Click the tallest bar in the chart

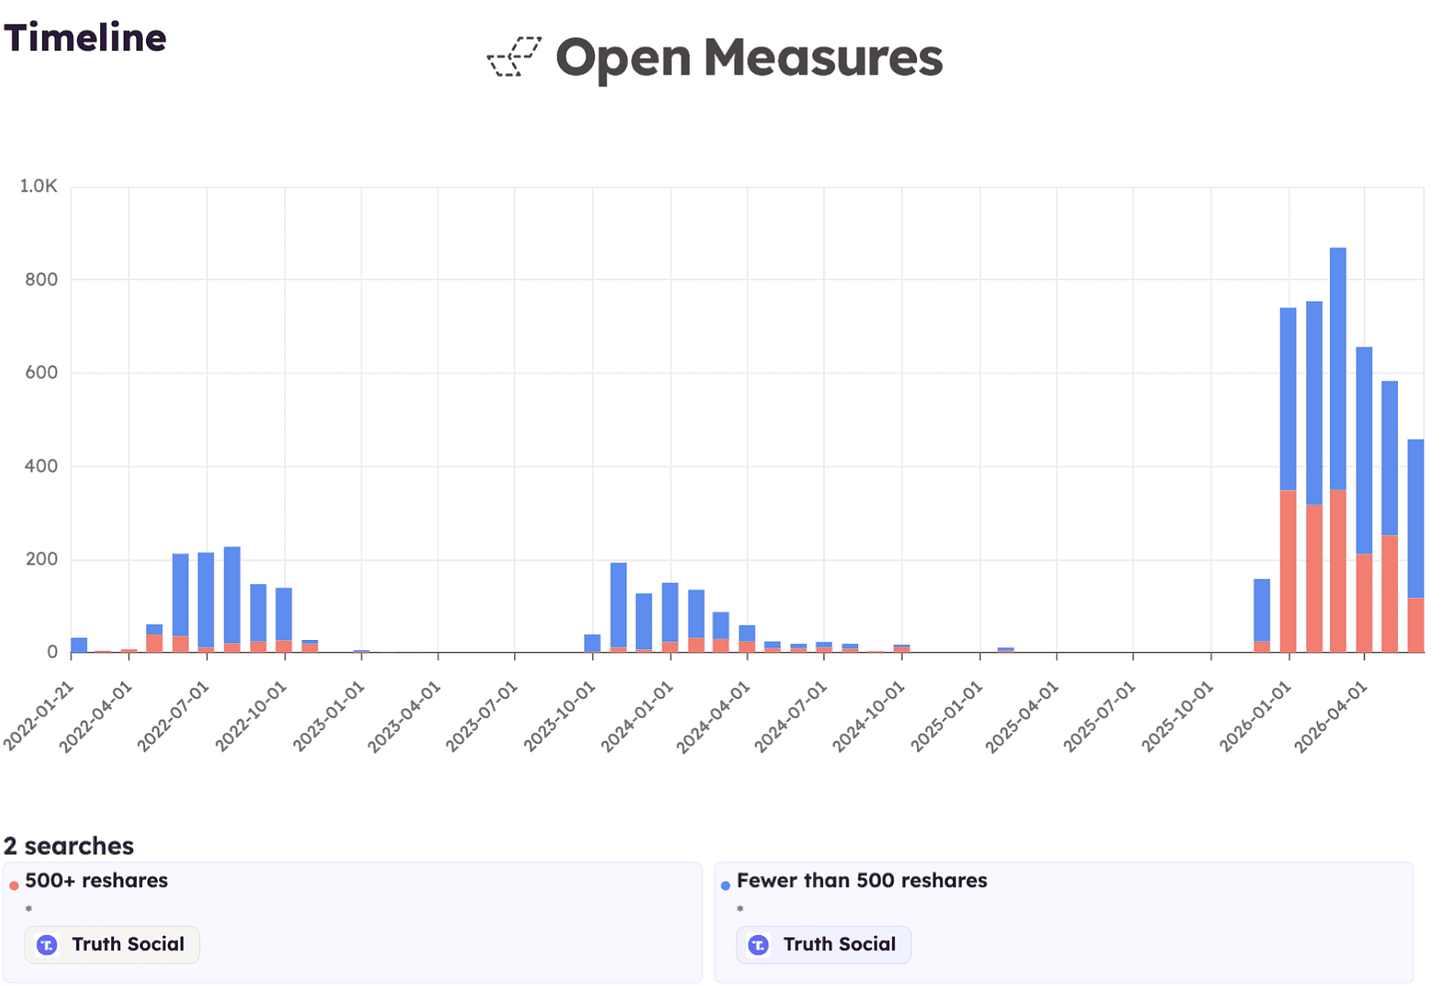pos(1338,450)
